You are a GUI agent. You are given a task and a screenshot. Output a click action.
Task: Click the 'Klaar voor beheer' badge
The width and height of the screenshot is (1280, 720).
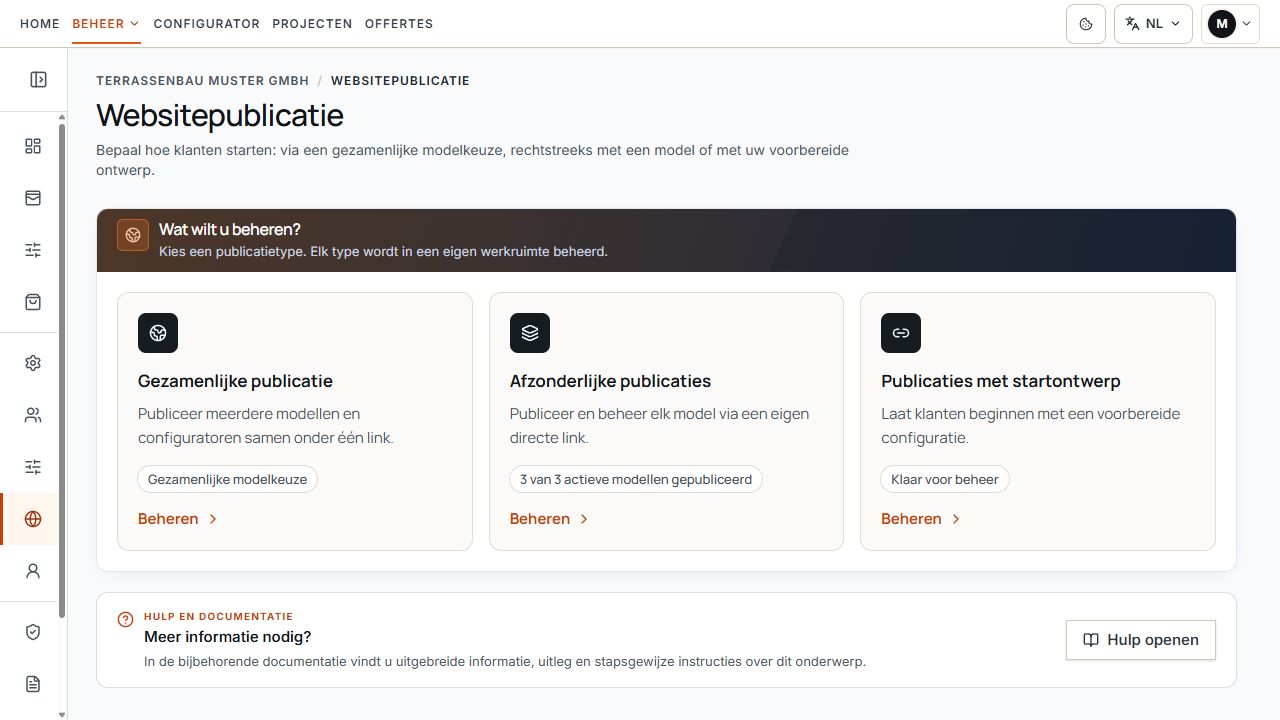tap(945, 479)
